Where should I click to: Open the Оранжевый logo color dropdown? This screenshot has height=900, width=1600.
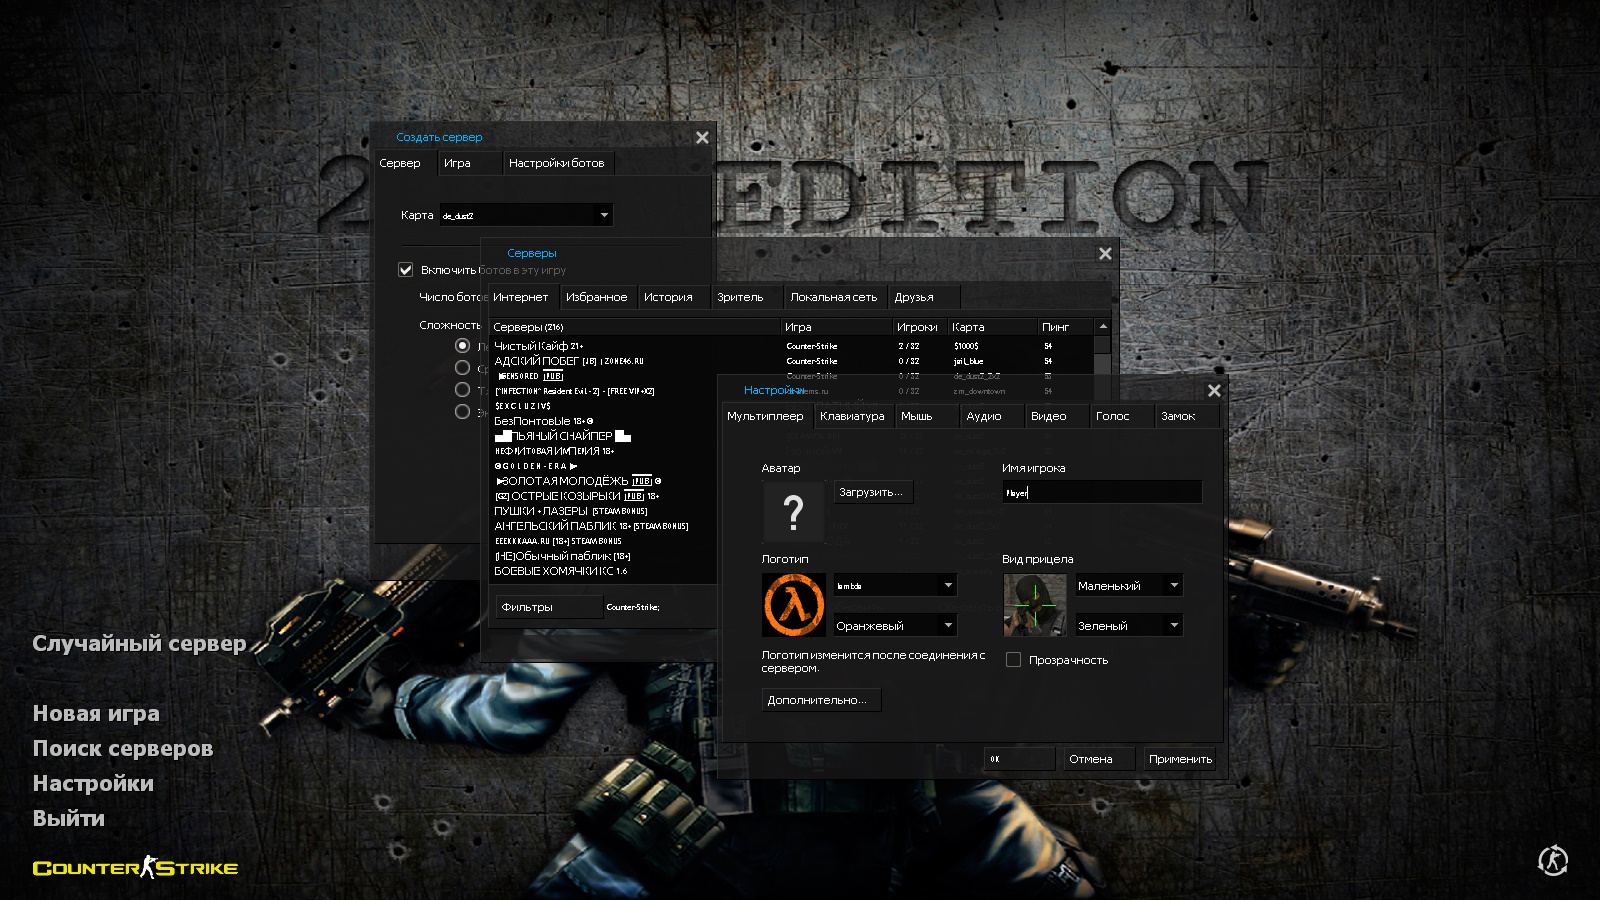895,626
